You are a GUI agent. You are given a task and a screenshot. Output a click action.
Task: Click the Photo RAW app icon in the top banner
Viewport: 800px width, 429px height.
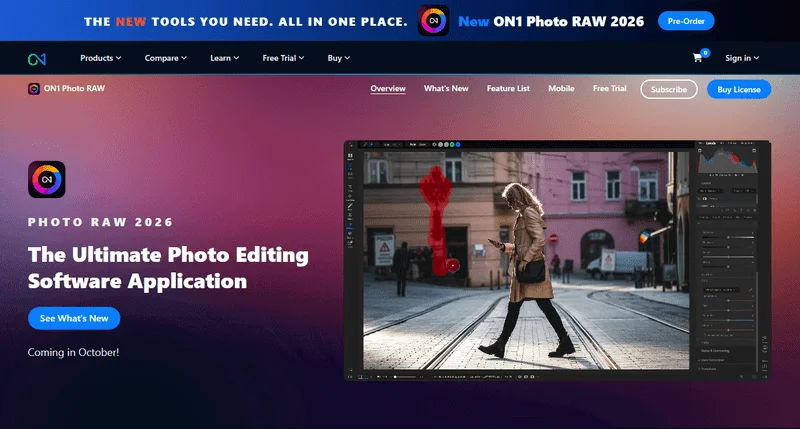pos(433,21)
